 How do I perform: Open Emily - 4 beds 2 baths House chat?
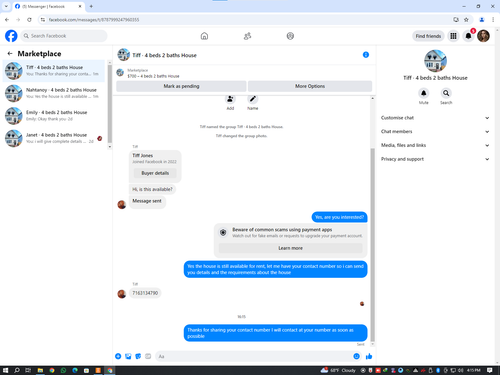pos(54,116)
